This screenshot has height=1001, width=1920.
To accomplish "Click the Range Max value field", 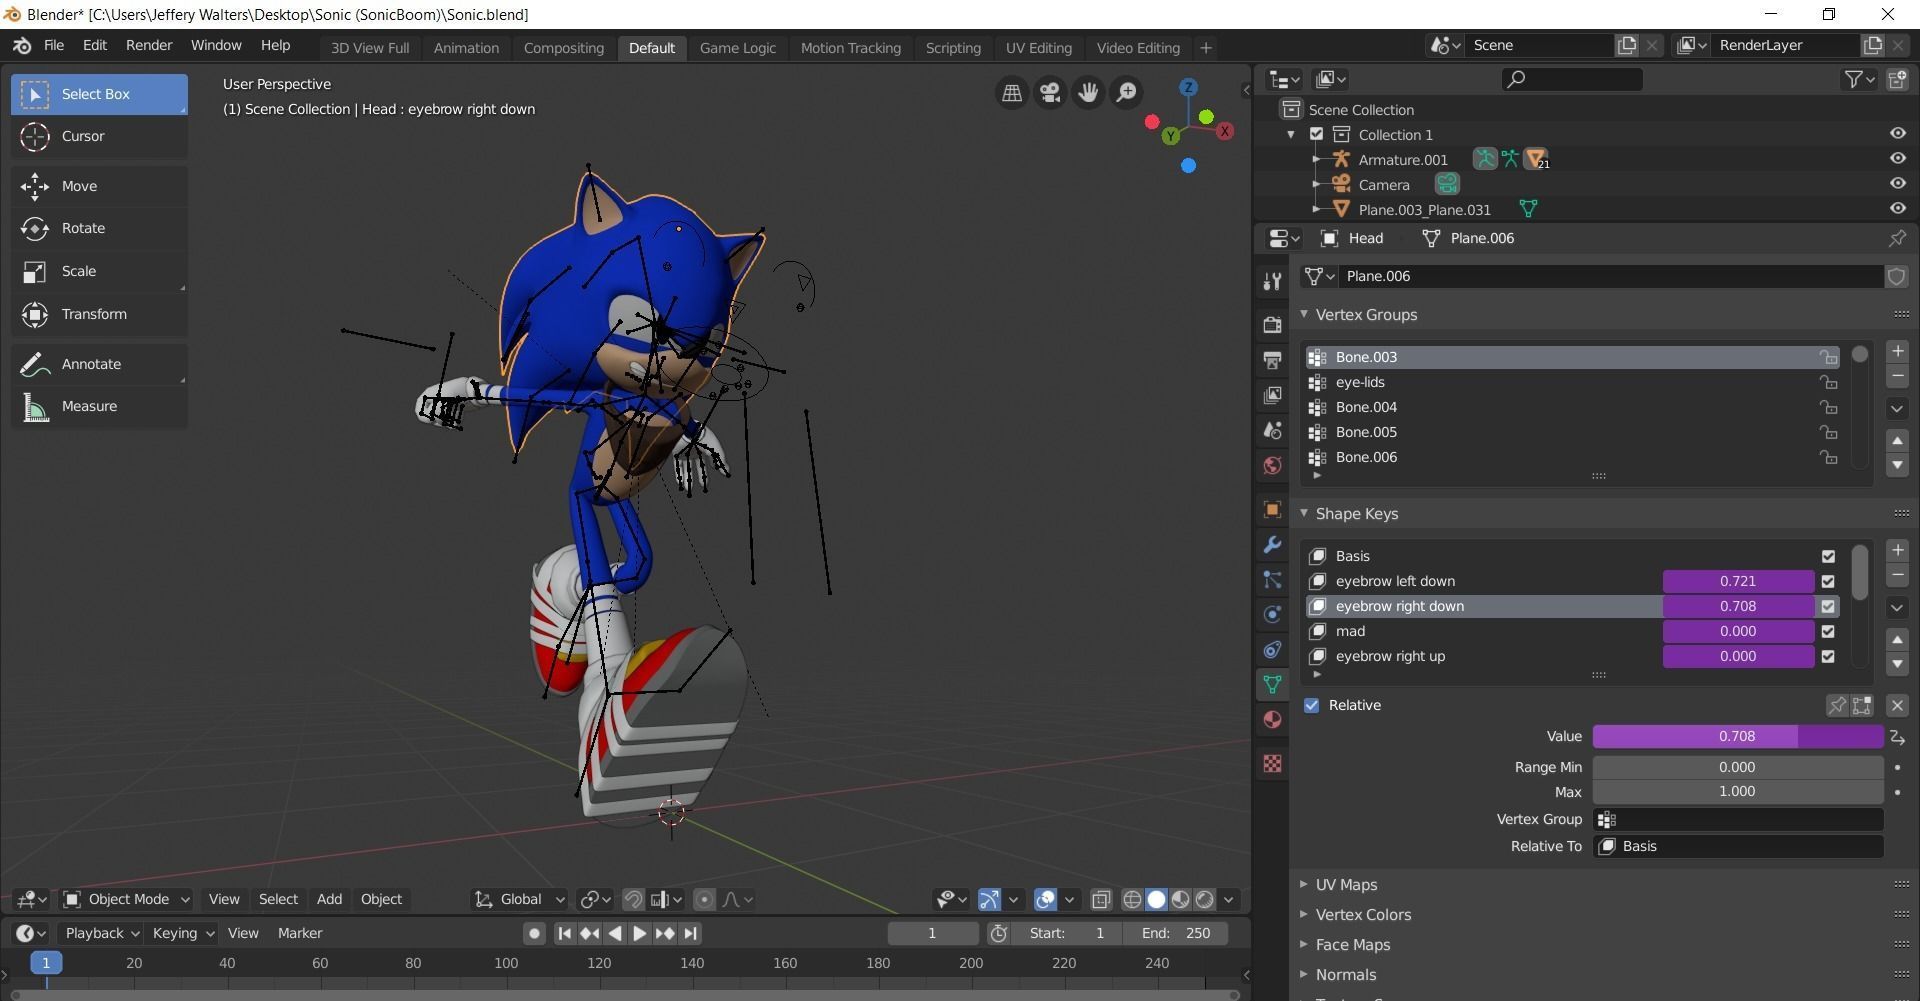I will pos(1738,791).
